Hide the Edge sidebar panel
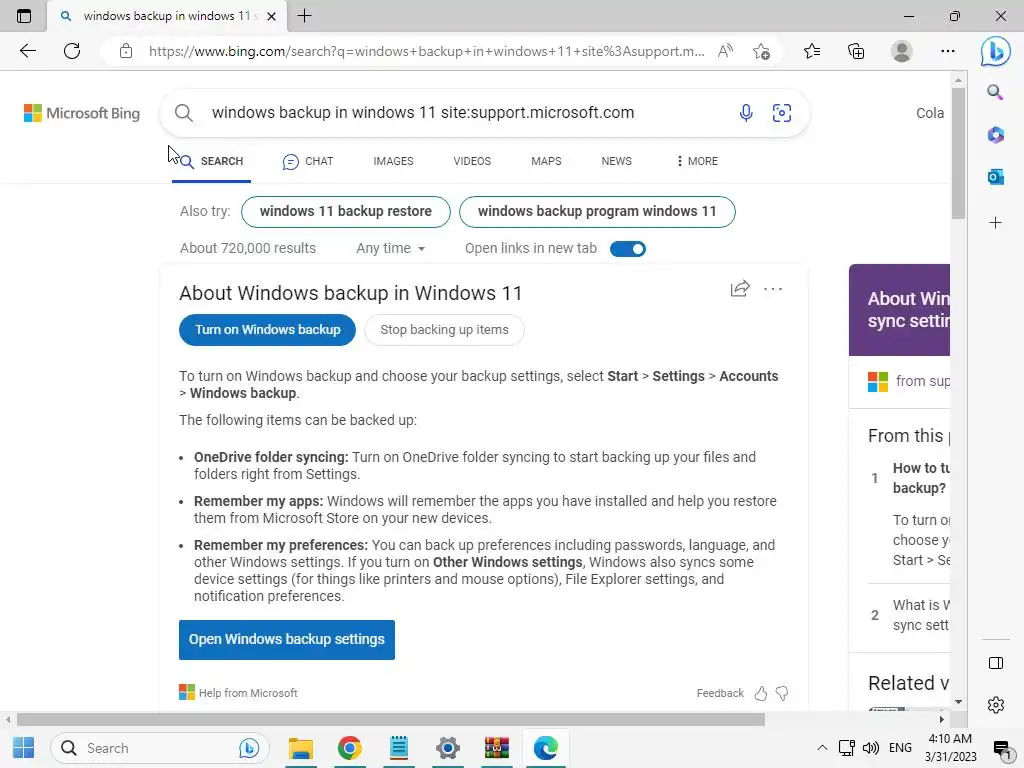The height and width of the screenshot is (768, 1024). coord(996,664)
